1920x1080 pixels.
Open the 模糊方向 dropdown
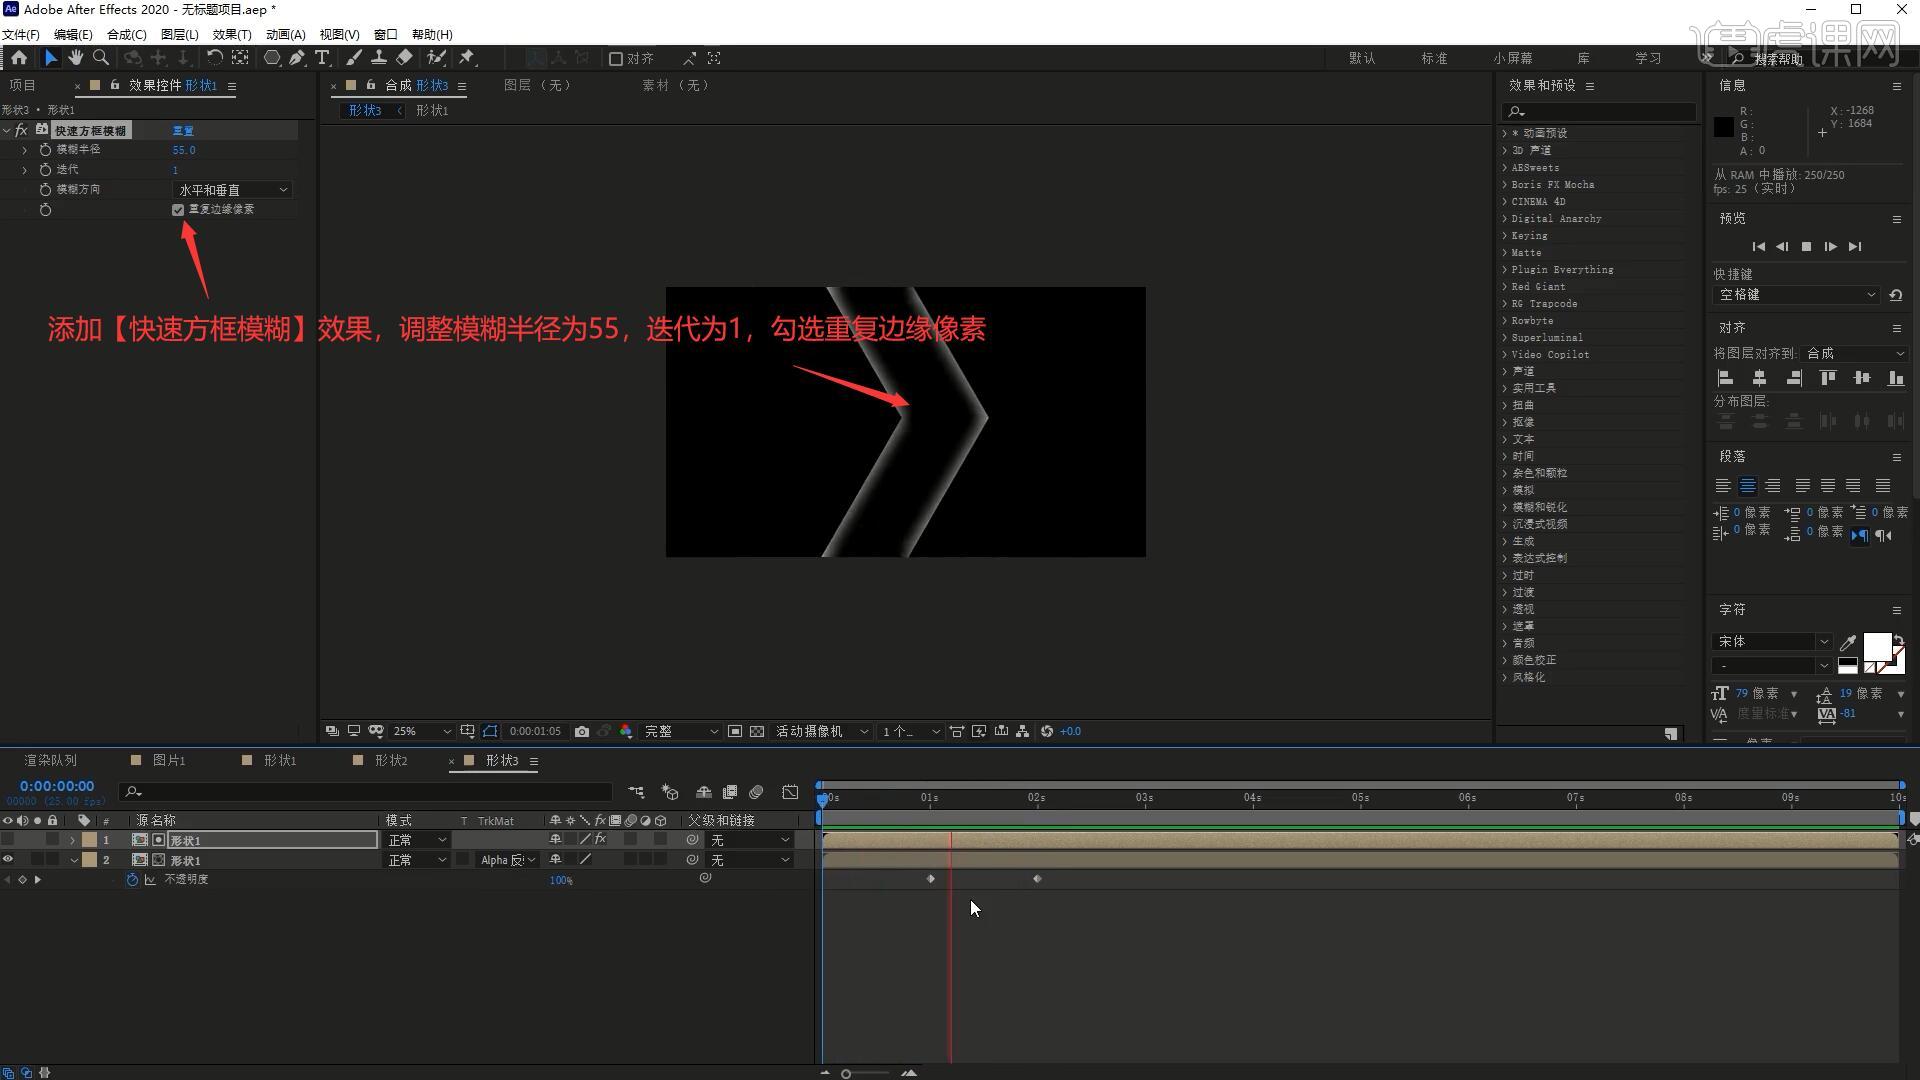232,190
